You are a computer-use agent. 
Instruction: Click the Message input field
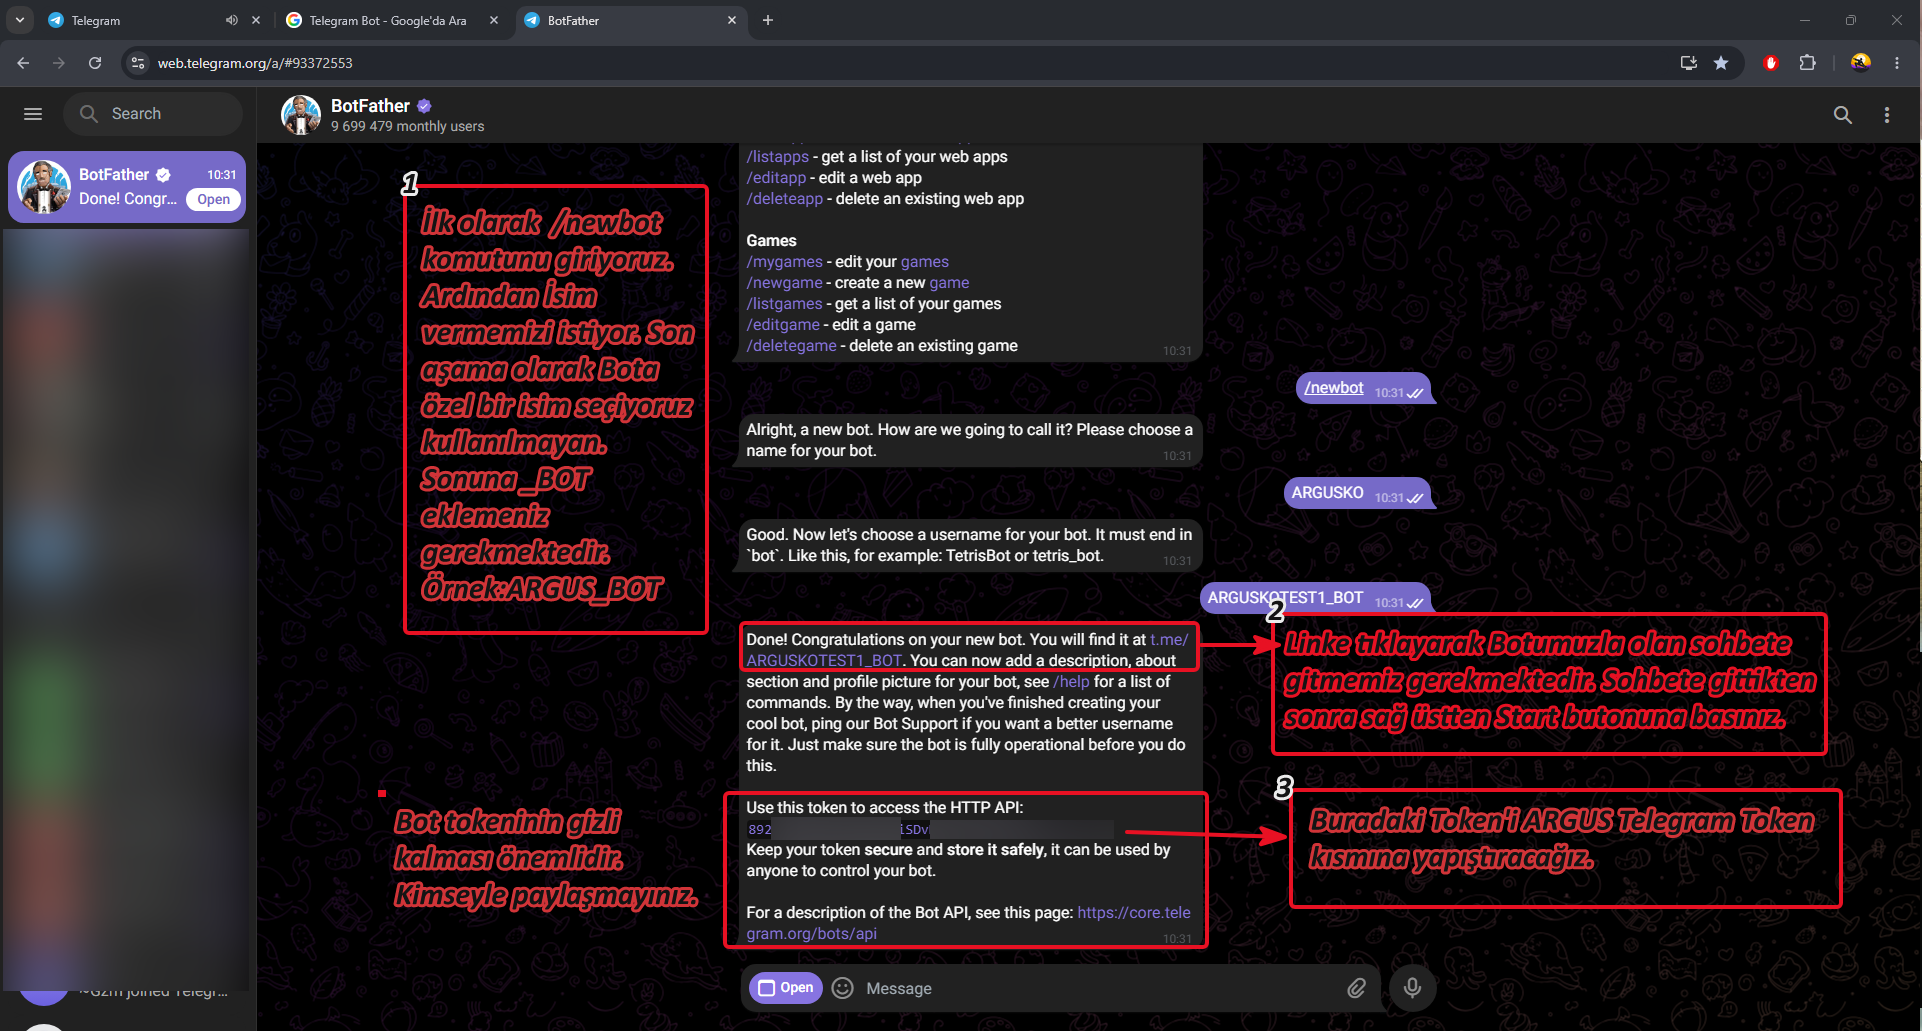[1100, 988]
